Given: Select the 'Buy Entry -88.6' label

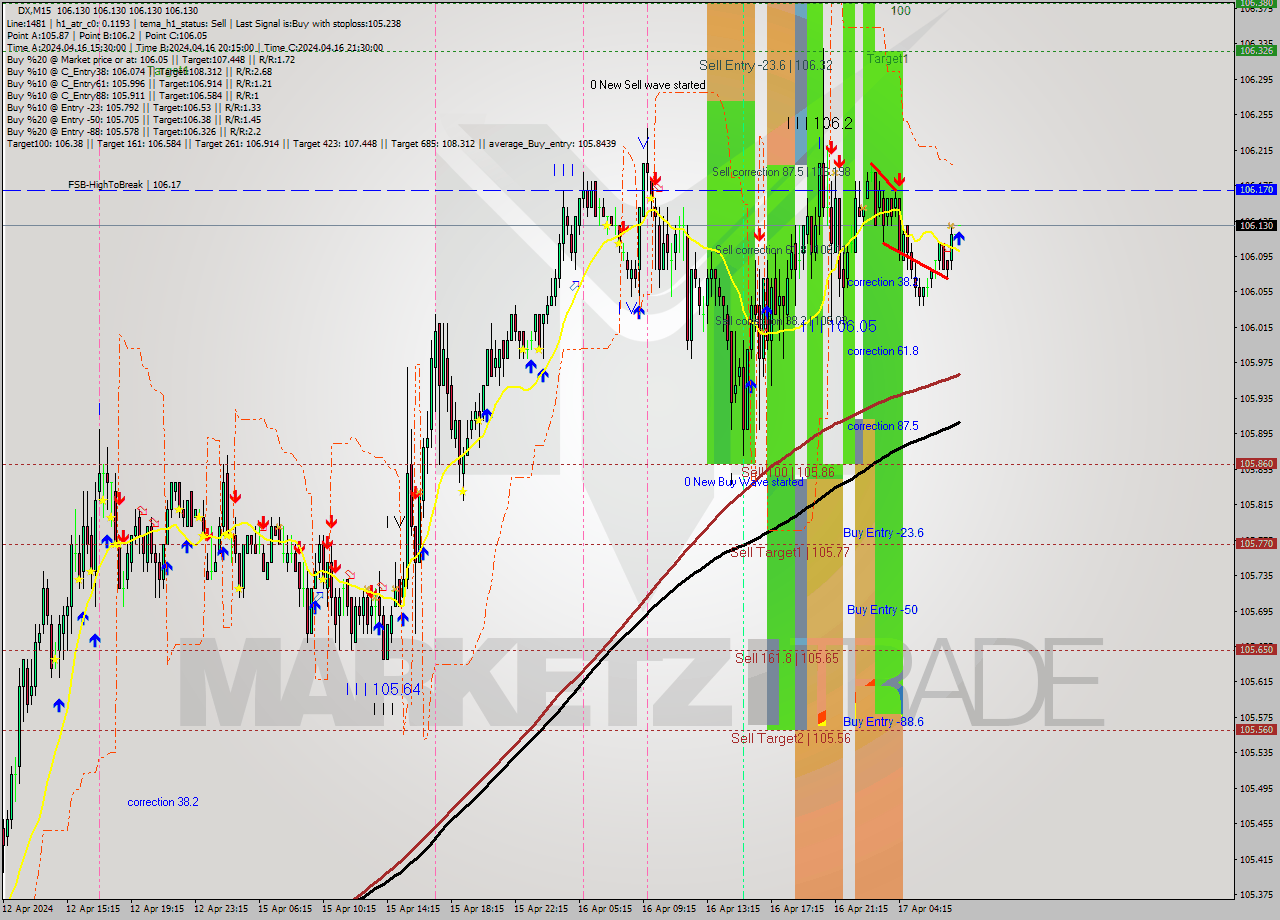Looking at the screenshot, I should tap(883, 722).
